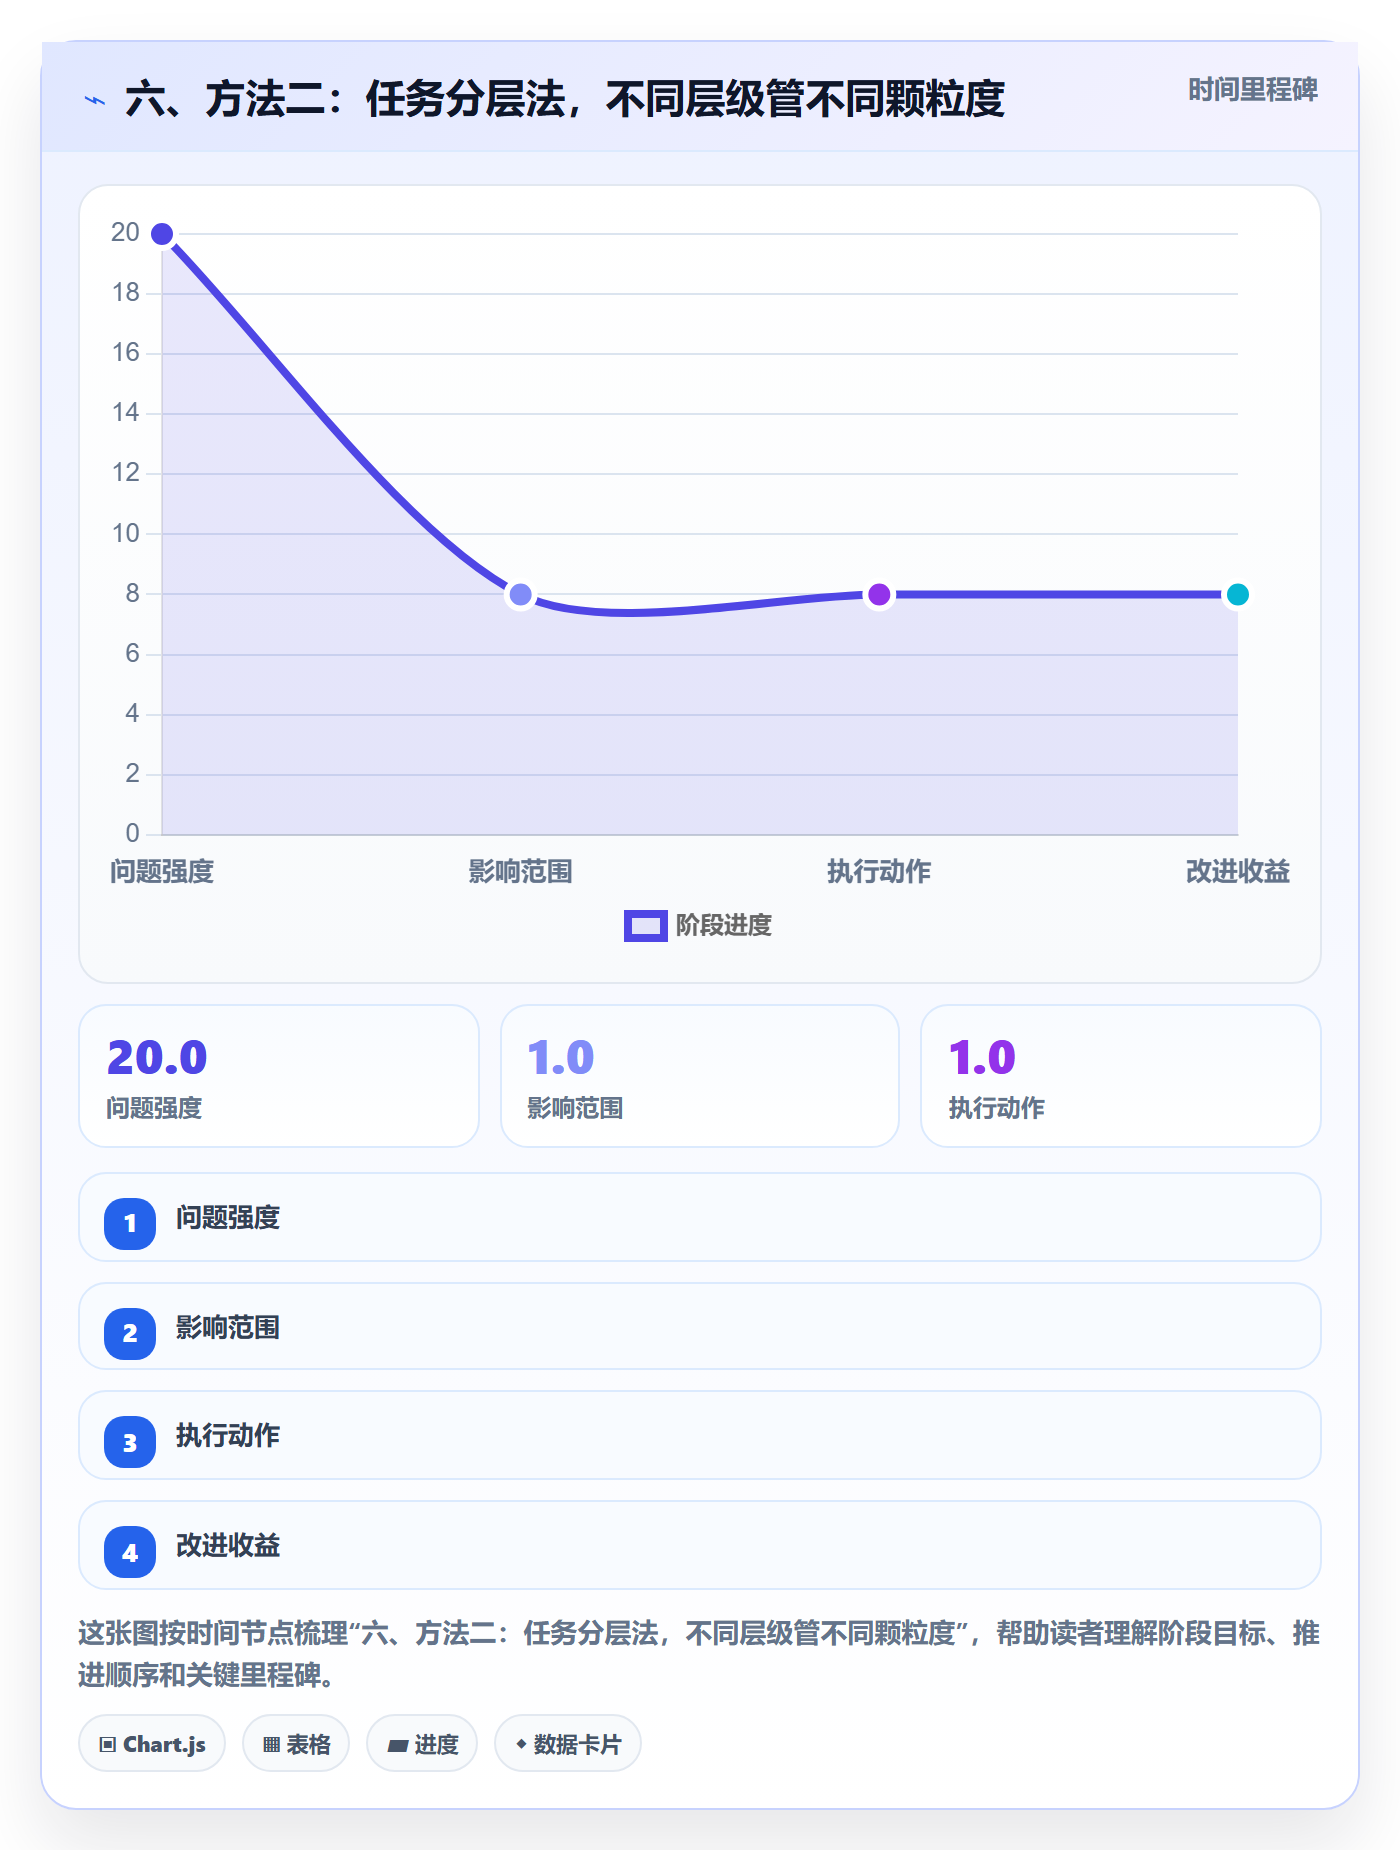Click the 改进收益 x-axis label
Viewport: 1400px width, 1850px height.
[x=1238, y=872]
